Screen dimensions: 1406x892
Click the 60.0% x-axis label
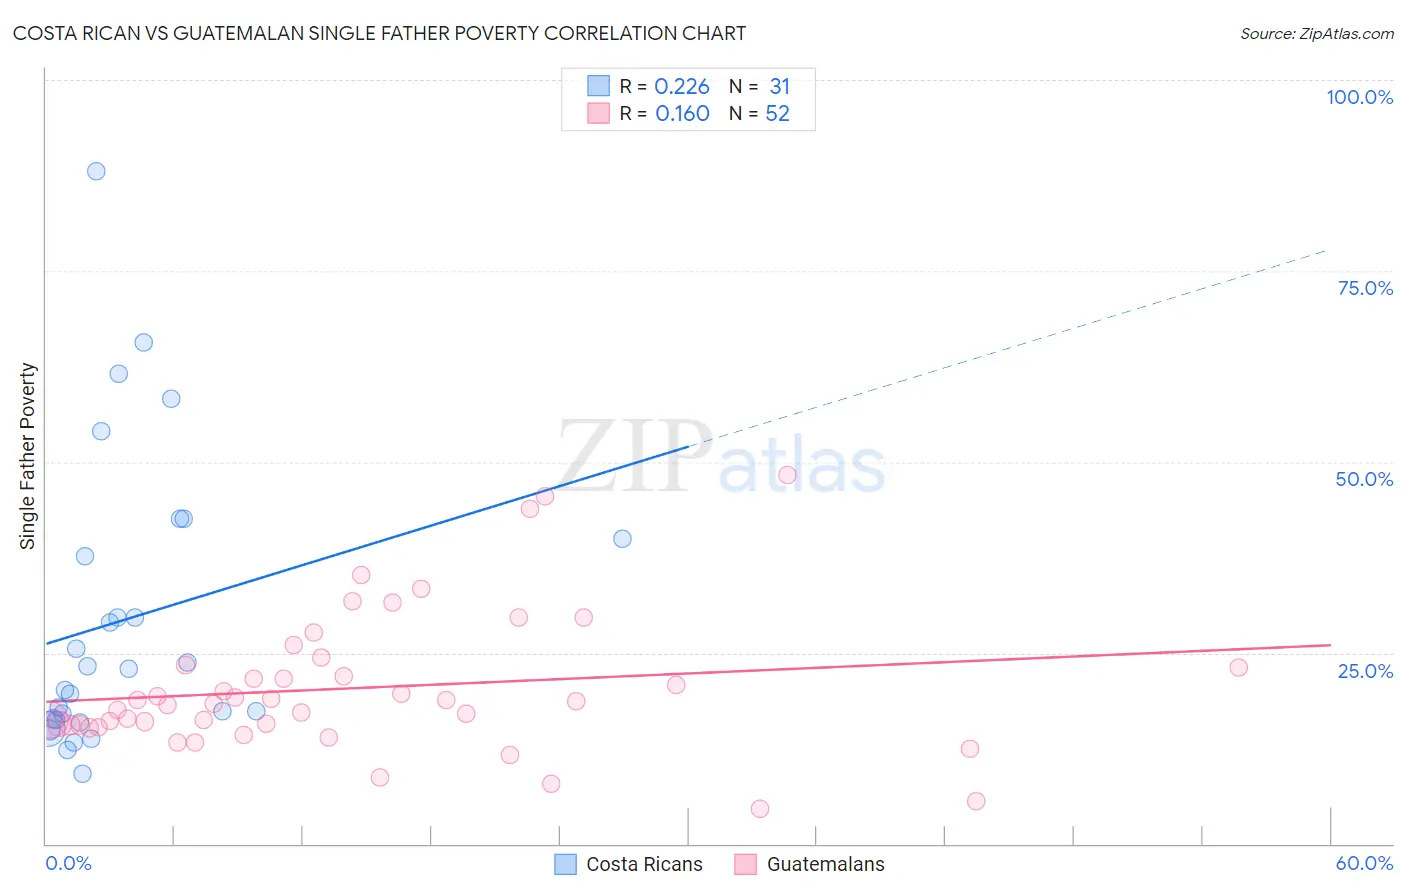(x=1364, y=863)
